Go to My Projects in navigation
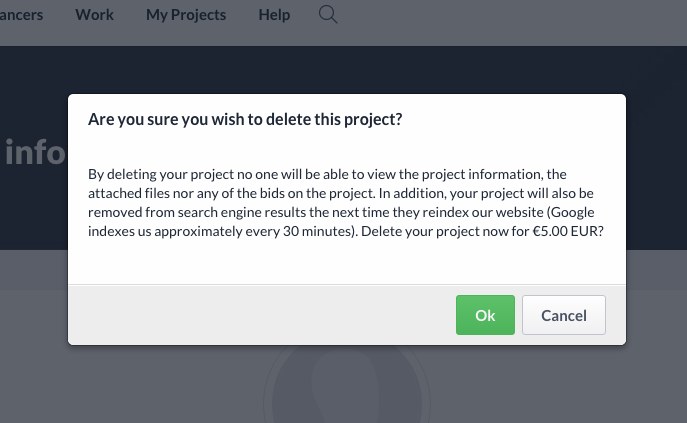The image size is (687, 423). pos(186,15)
